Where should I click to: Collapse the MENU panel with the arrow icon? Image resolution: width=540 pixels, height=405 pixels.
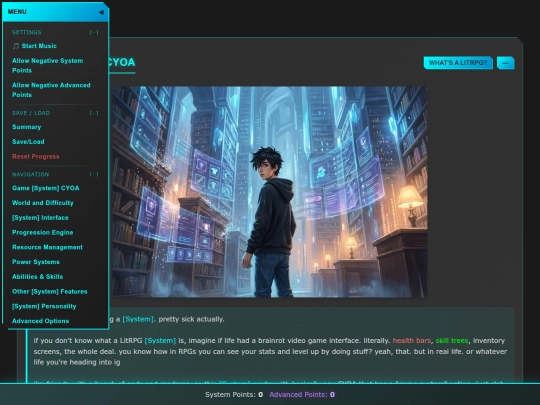[x=101, y=12]
